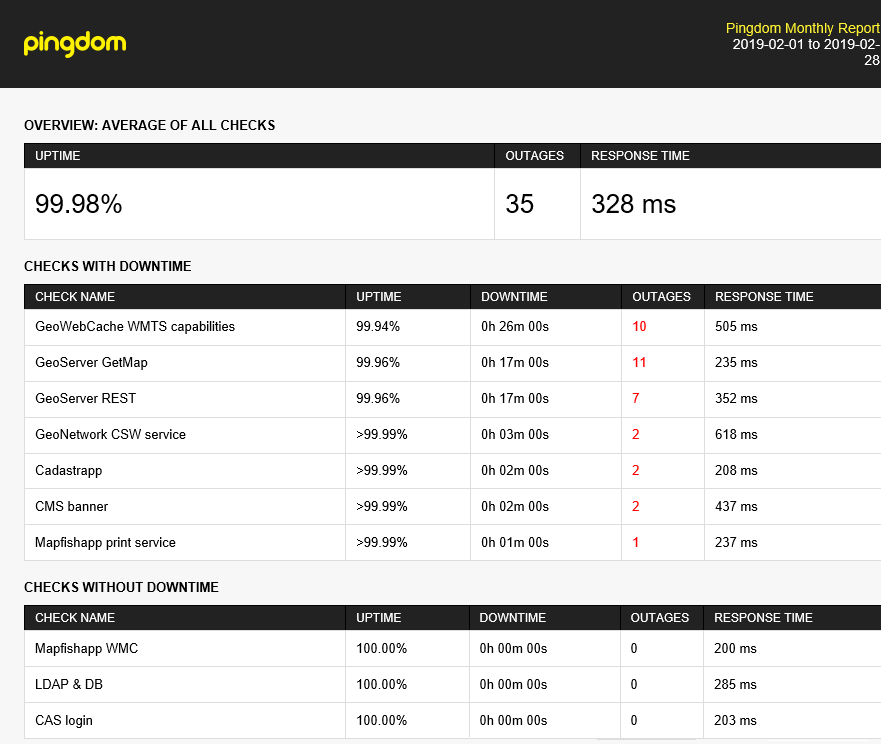Viewport: 881px width, 744px height.
Task: Click CMS banner's >99.99% uptime
Action: (x=382, y=506)
